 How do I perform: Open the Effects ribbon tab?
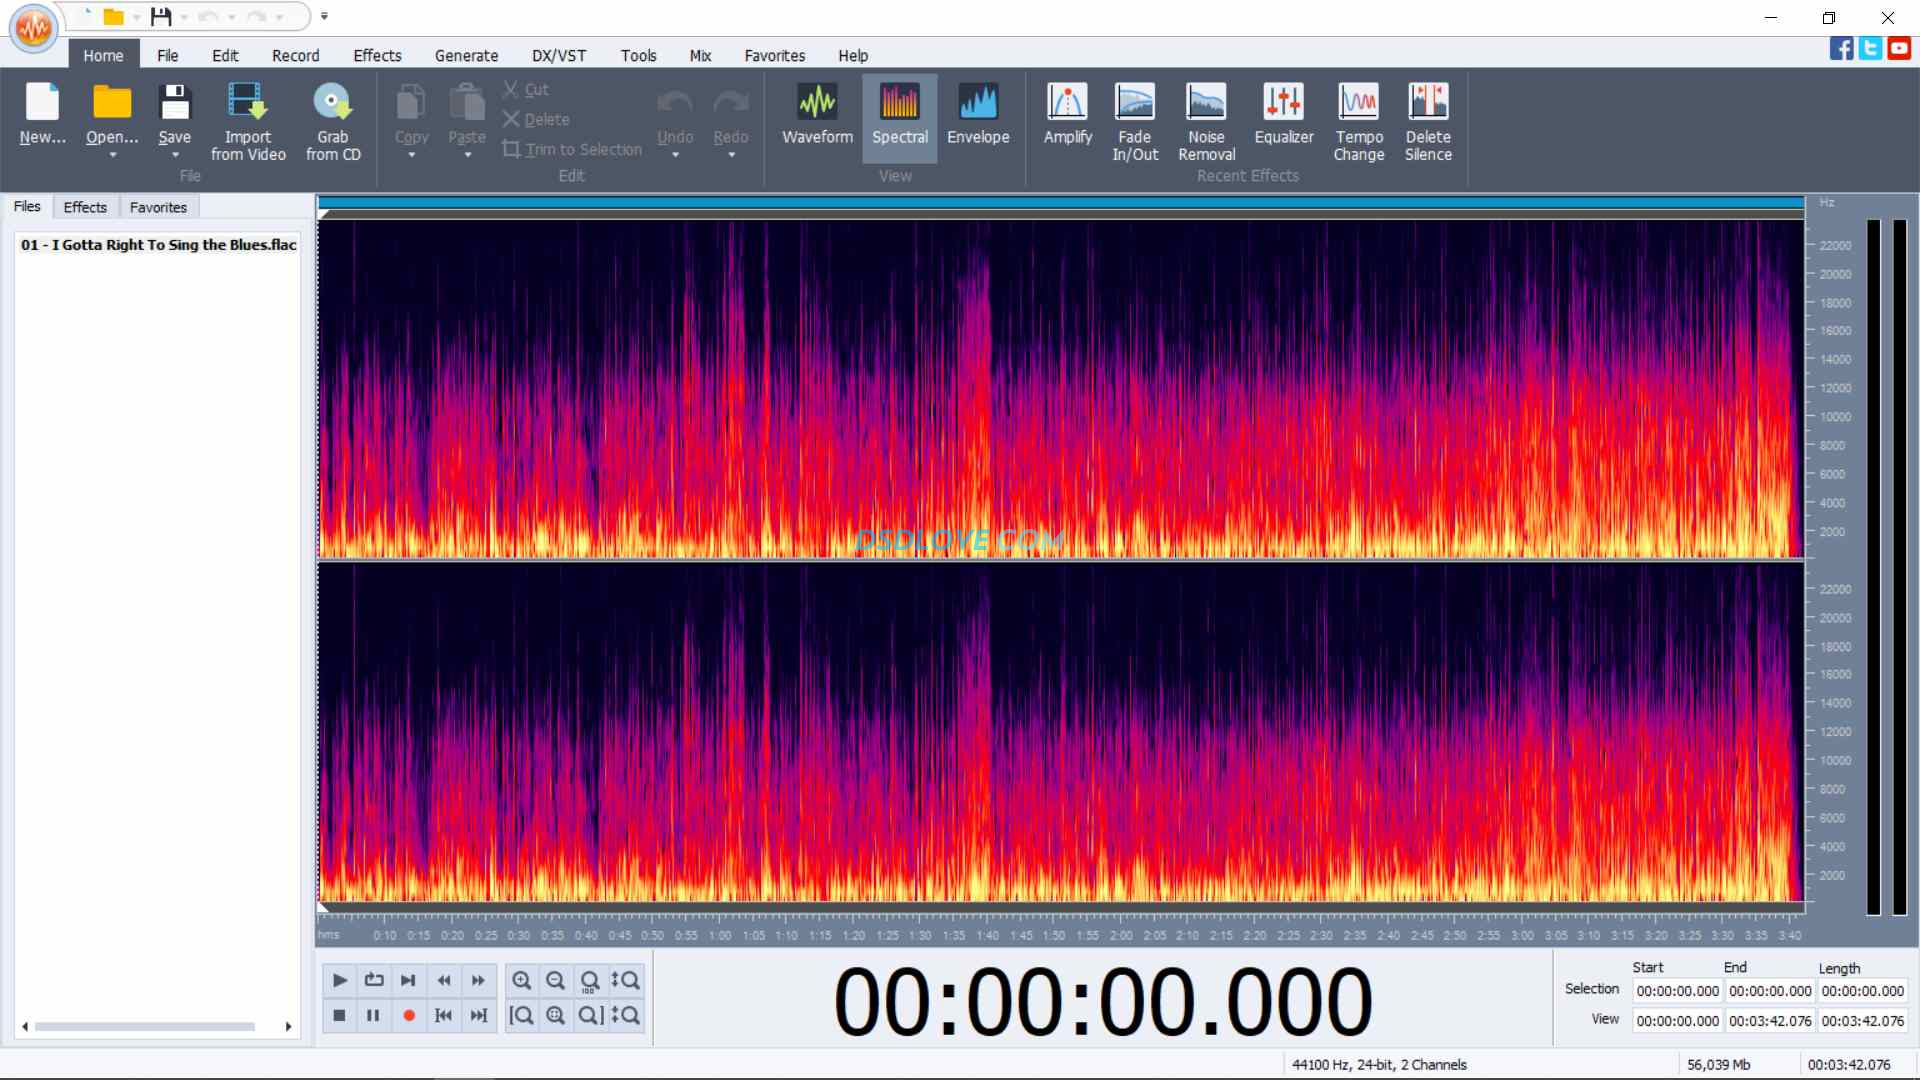point(377,56)
